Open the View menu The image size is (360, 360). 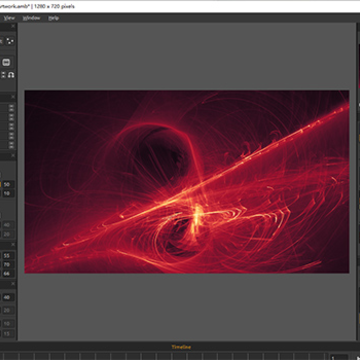(9, 18)
